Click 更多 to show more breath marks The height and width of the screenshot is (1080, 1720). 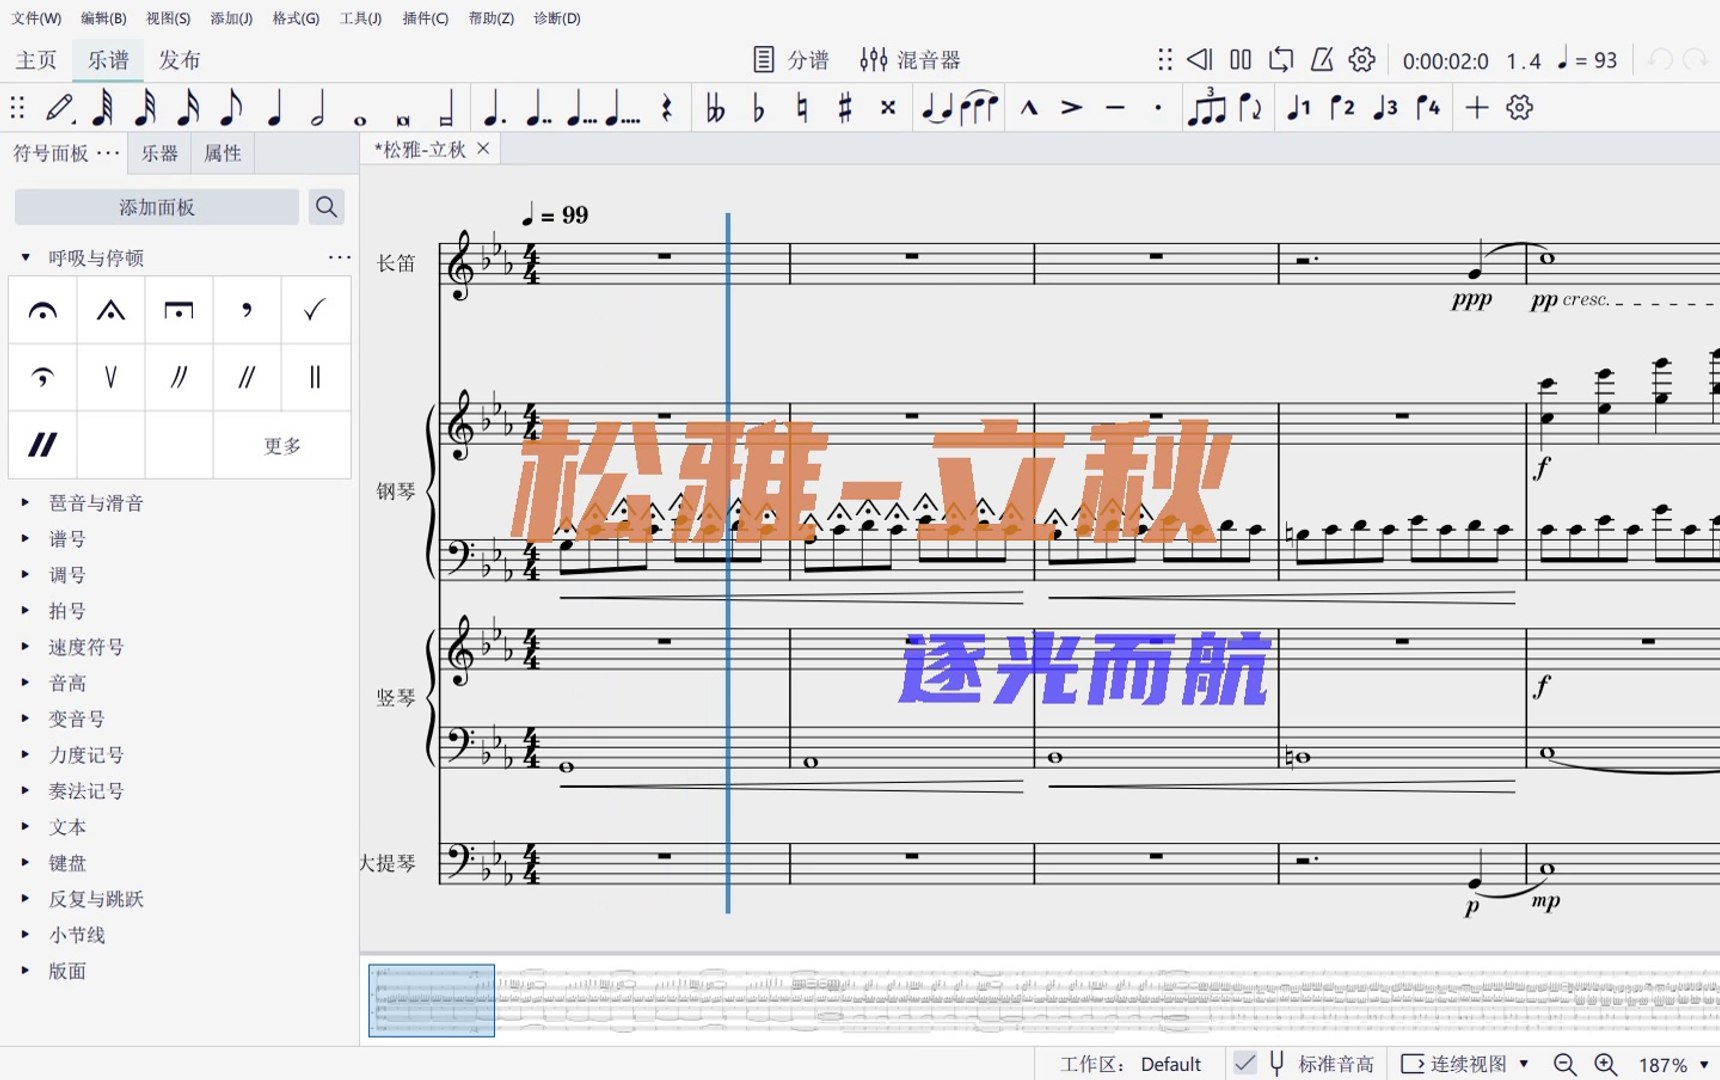pos(282,445)
